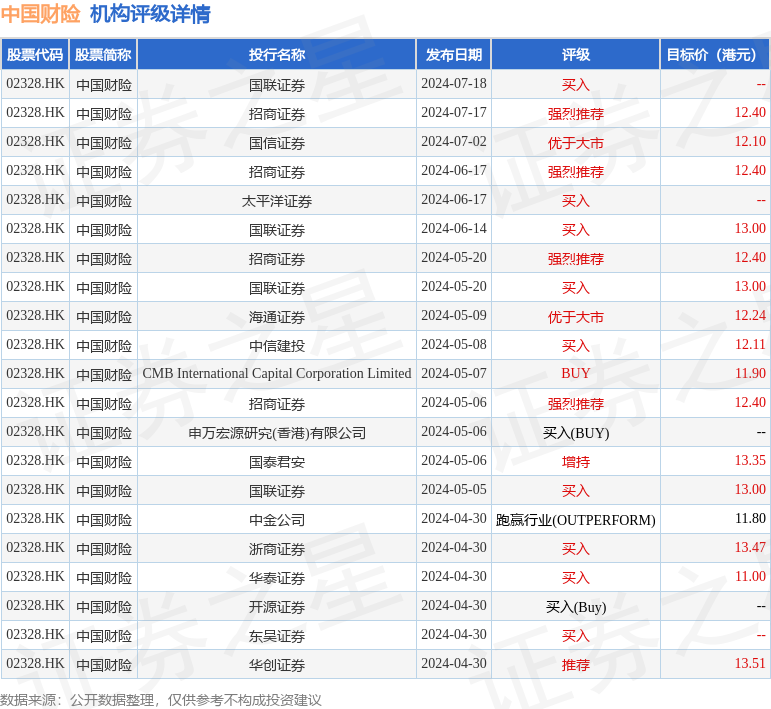Click the 机构评级详情 heading
The image size is (771, 709).
coord(150,14)
